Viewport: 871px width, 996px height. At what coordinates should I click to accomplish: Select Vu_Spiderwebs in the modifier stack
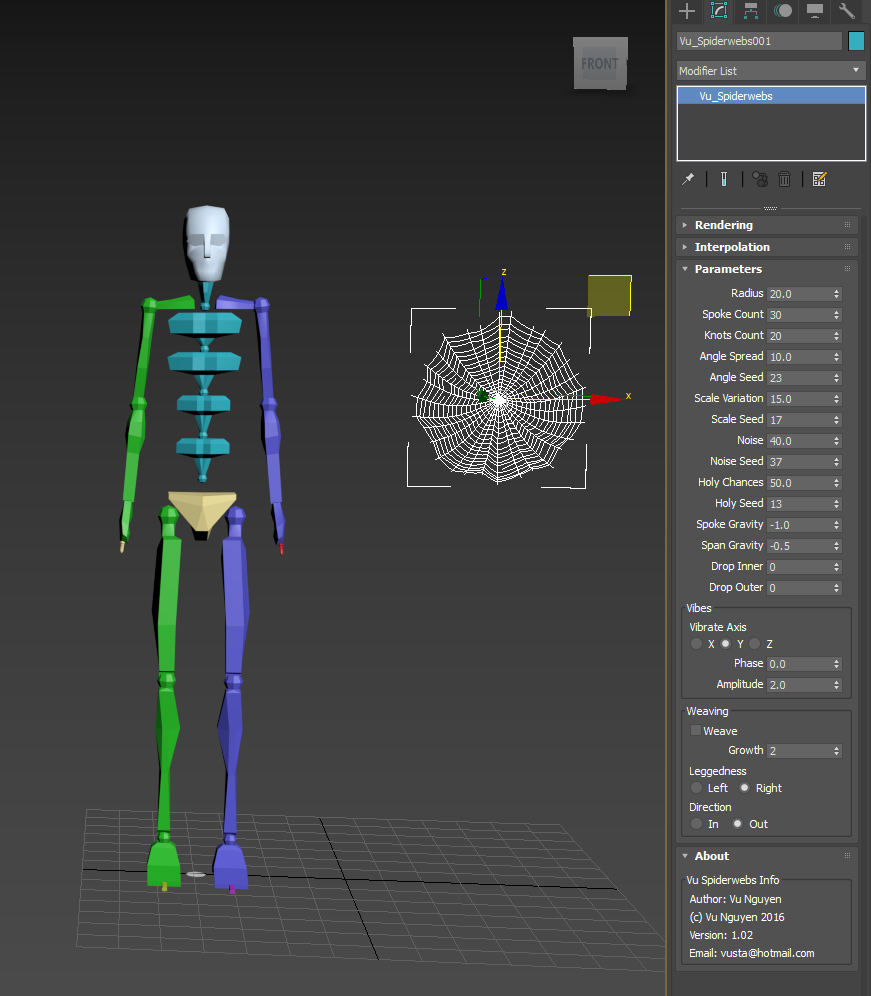(x=736, y=96)
